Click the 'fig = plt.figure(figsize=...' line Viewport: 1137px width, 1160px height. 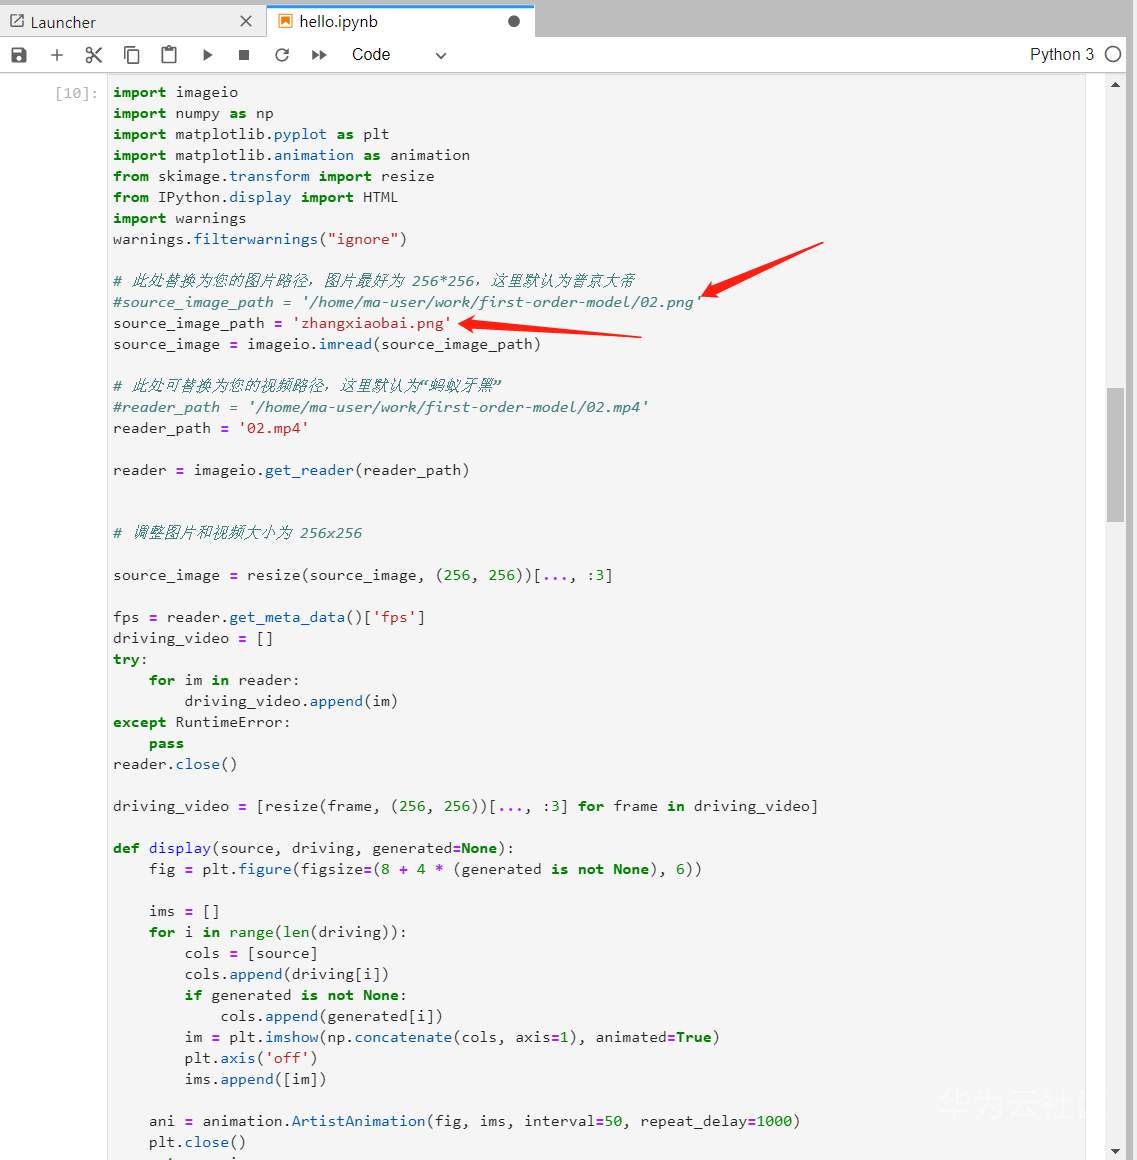point(425,869)
